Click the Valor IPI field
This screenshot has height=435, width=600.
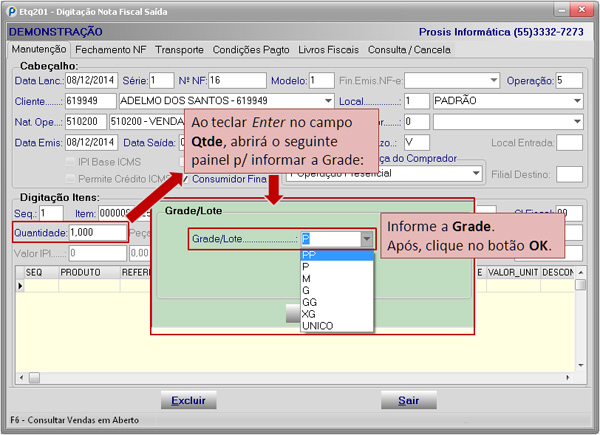[98, 253]
